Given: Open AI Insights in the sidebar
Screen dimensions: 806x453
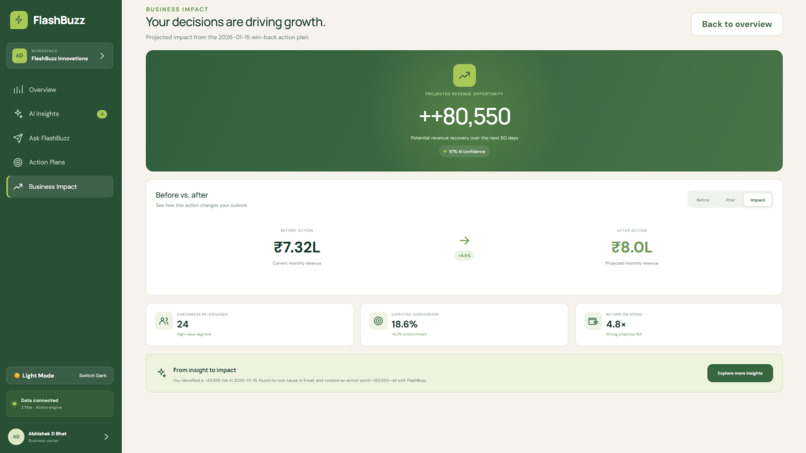Looking at the screenshot, I should [x=60, y=114].
